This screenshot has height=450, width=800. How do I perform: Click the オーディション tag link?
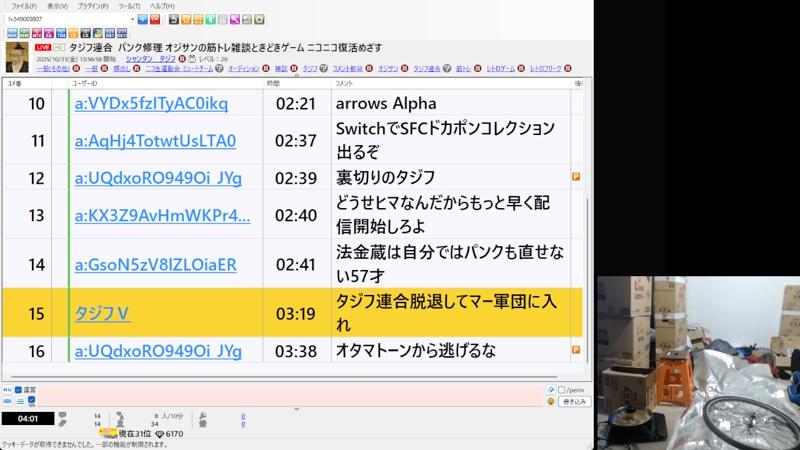tap(243, 68)
